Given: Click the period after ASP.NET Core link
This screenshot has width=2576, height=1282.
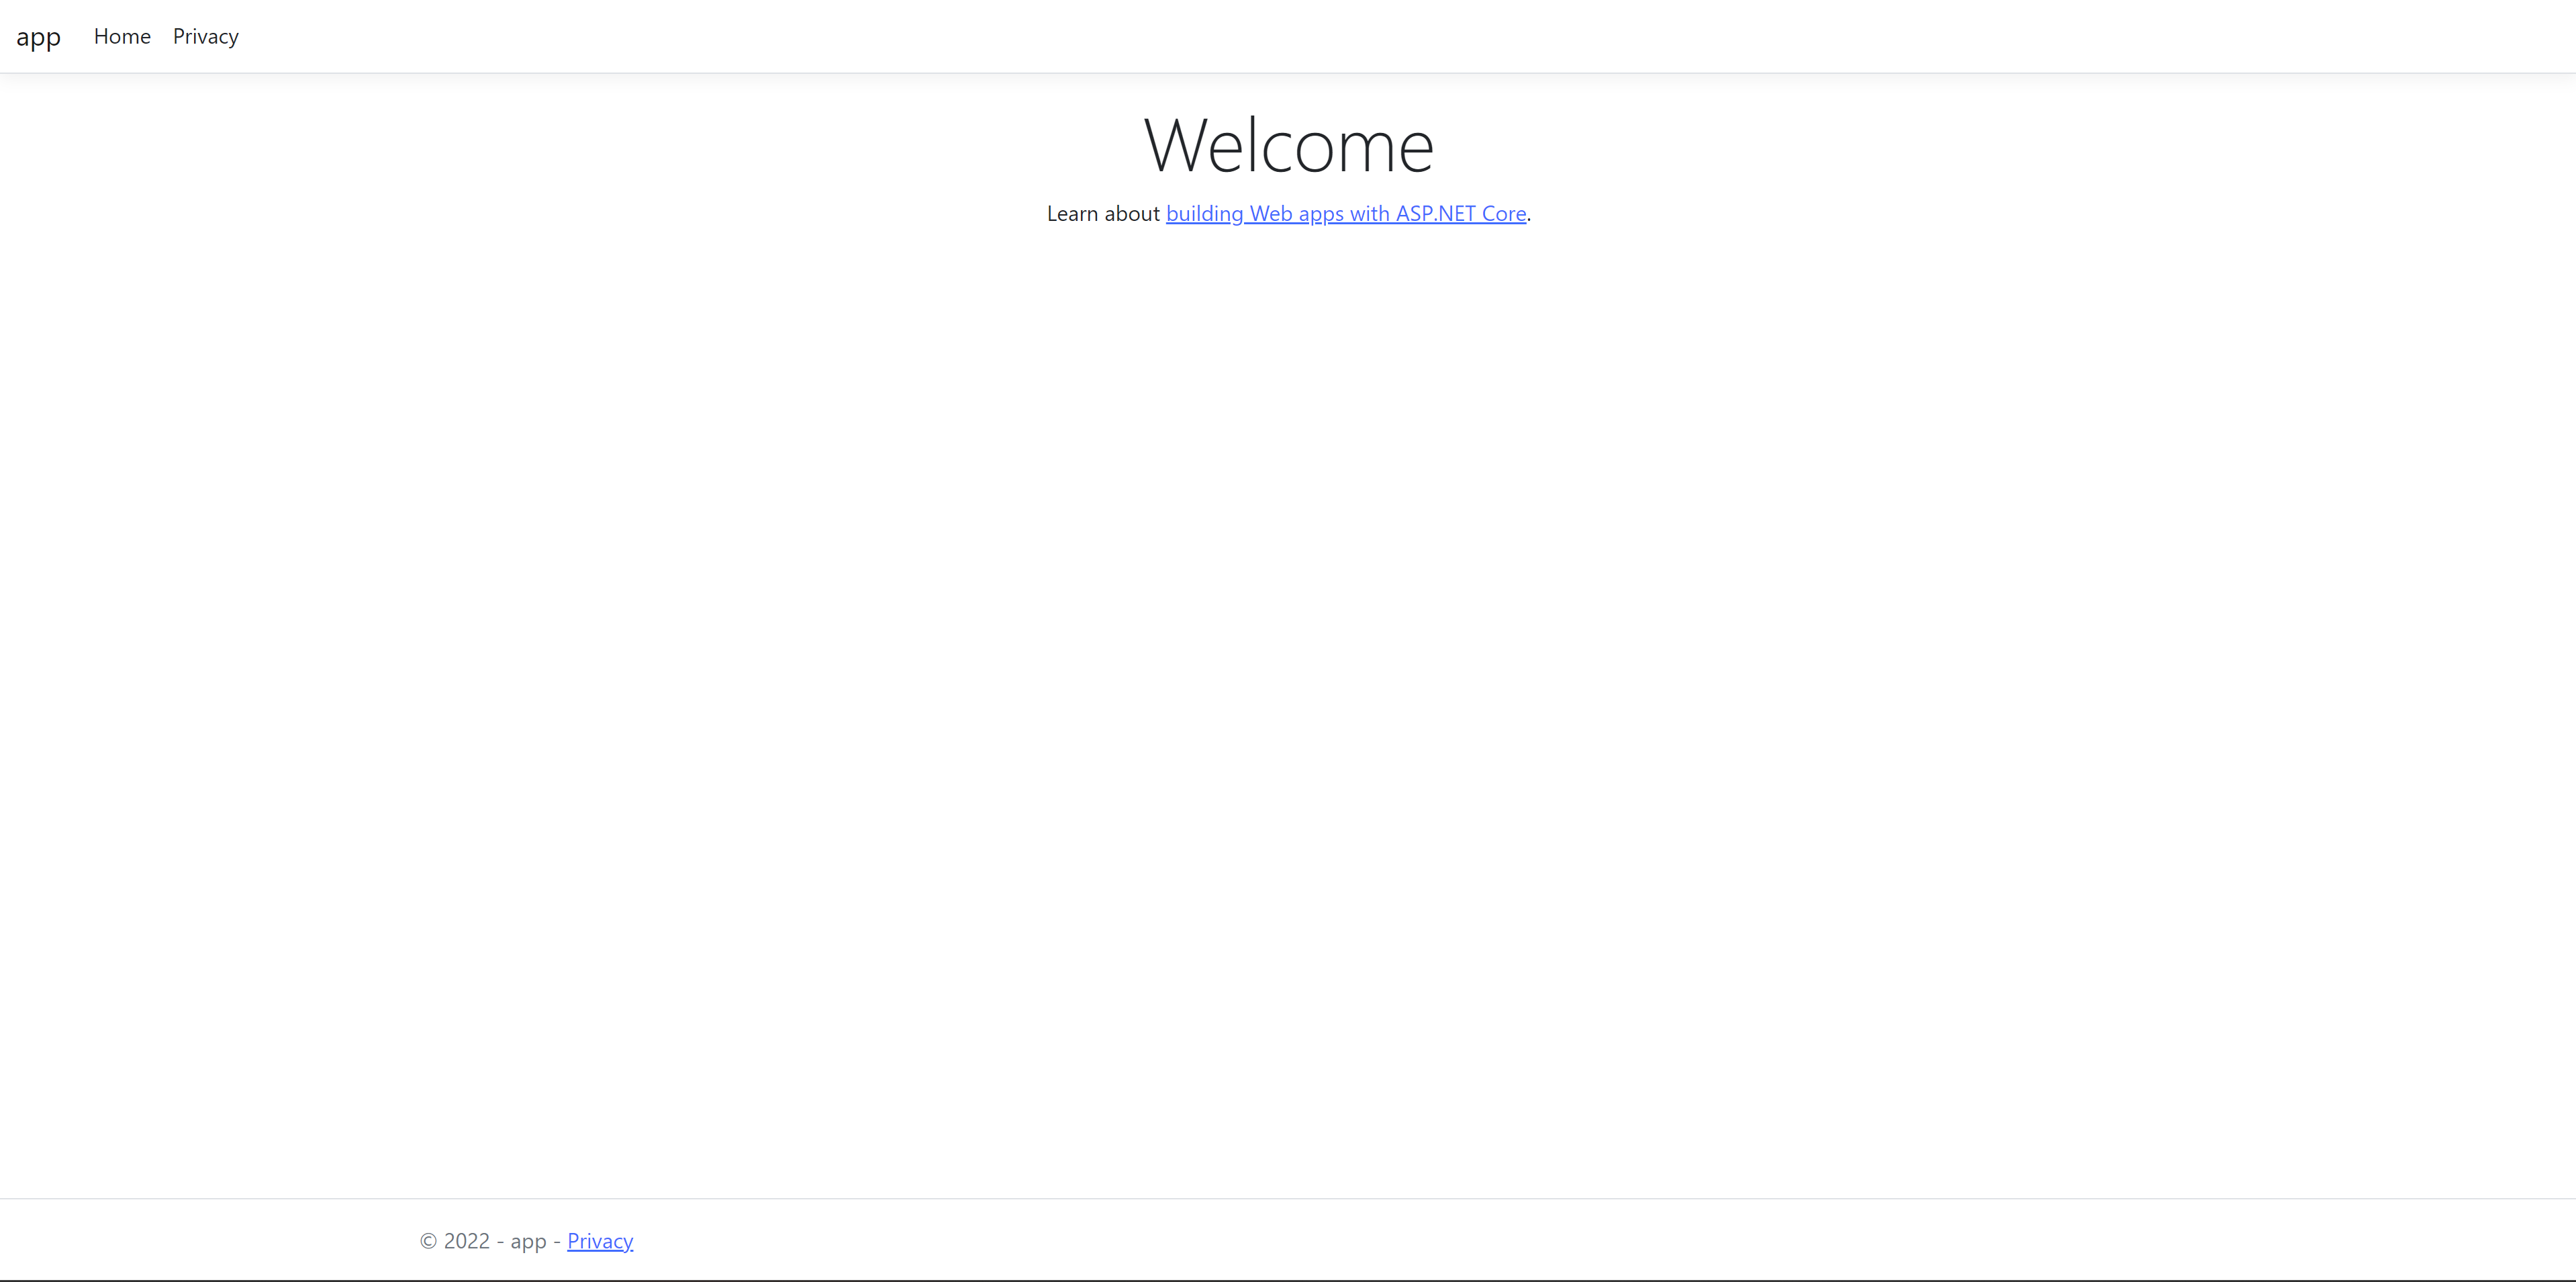Looking at the screenshot, I should (x=1529, y=218).
